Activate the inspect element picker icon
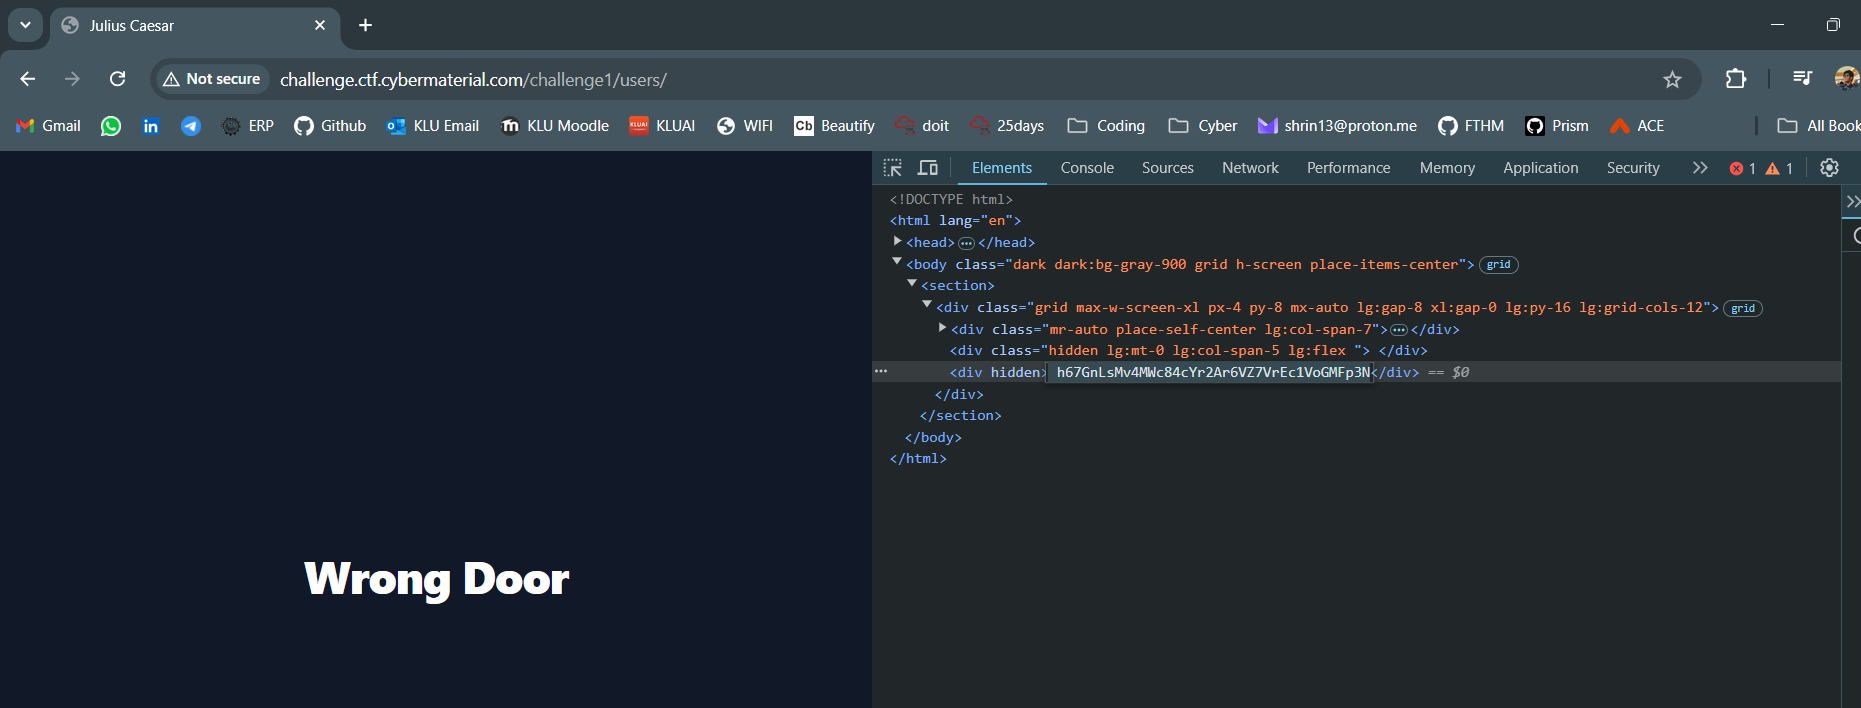 [x=893, y=168]
